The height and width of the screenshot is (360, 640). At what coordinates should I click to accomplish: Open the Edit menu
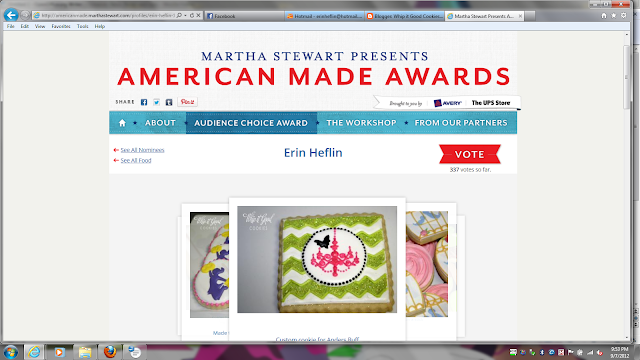(25, 26)
